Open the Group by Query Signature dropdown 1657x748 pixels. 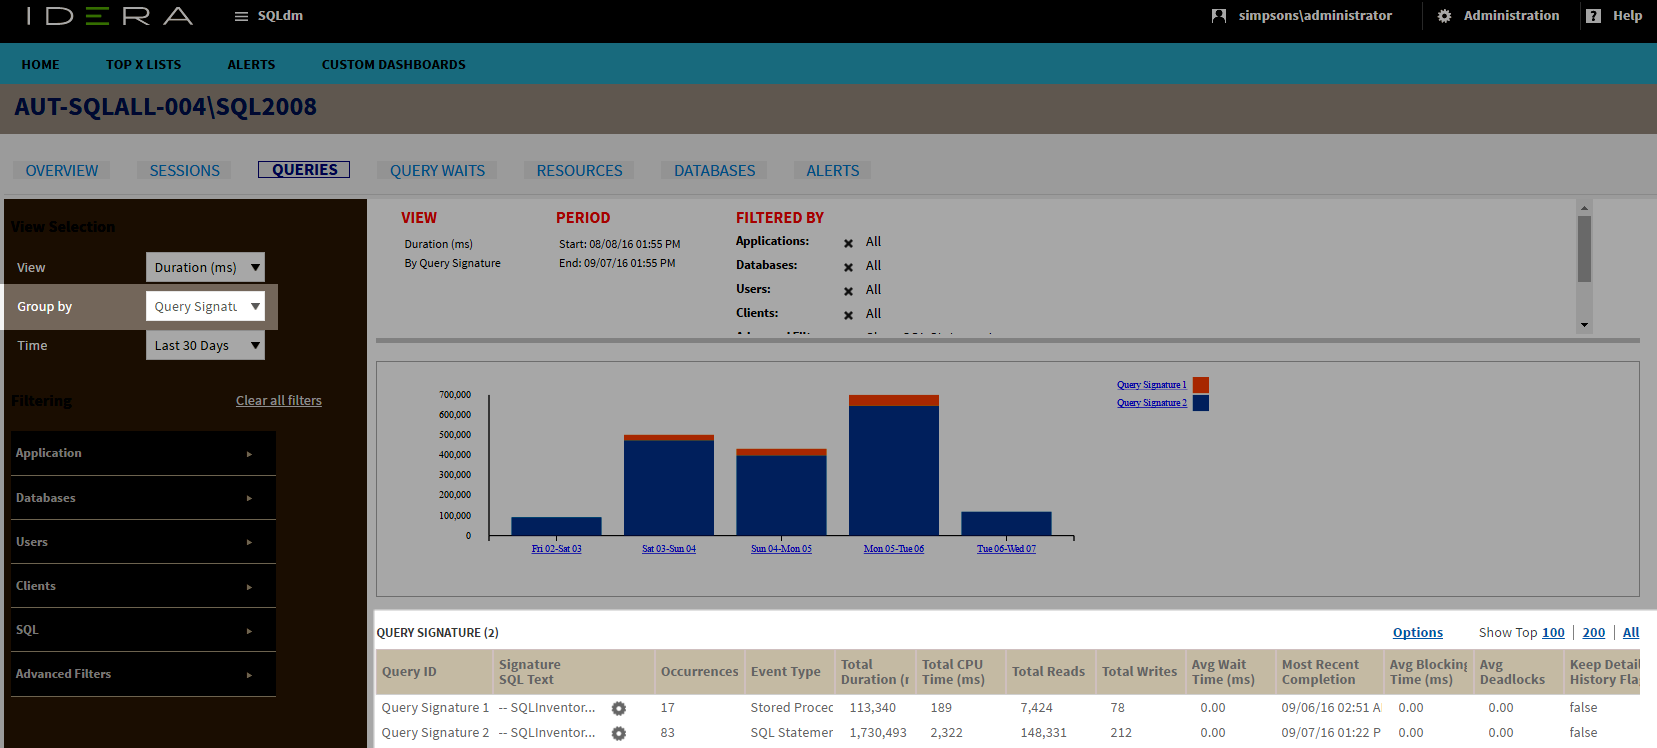(x=205, y=306)
